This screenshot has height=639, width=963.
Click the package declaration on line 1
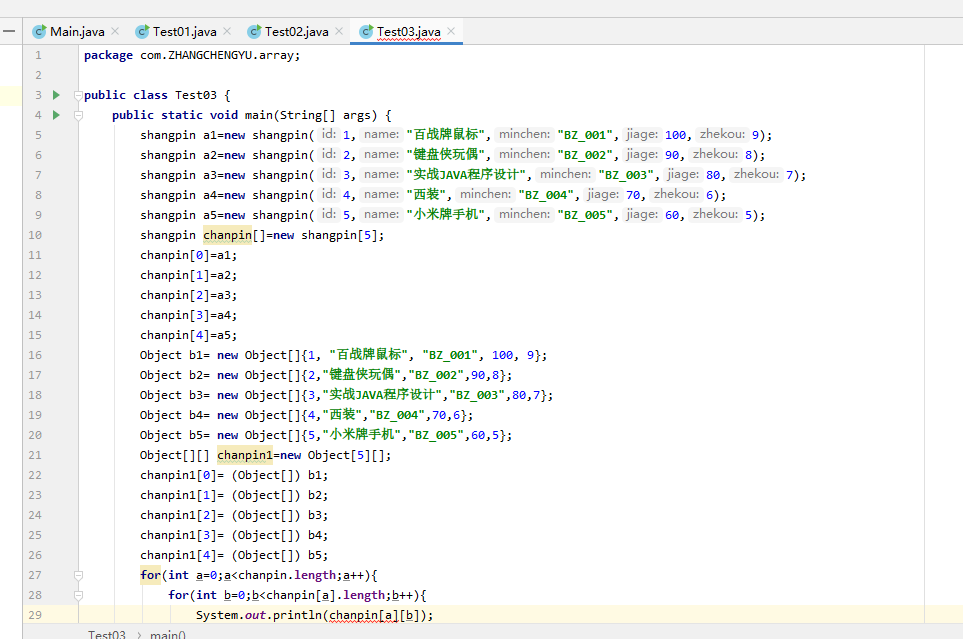click(192, 55)
